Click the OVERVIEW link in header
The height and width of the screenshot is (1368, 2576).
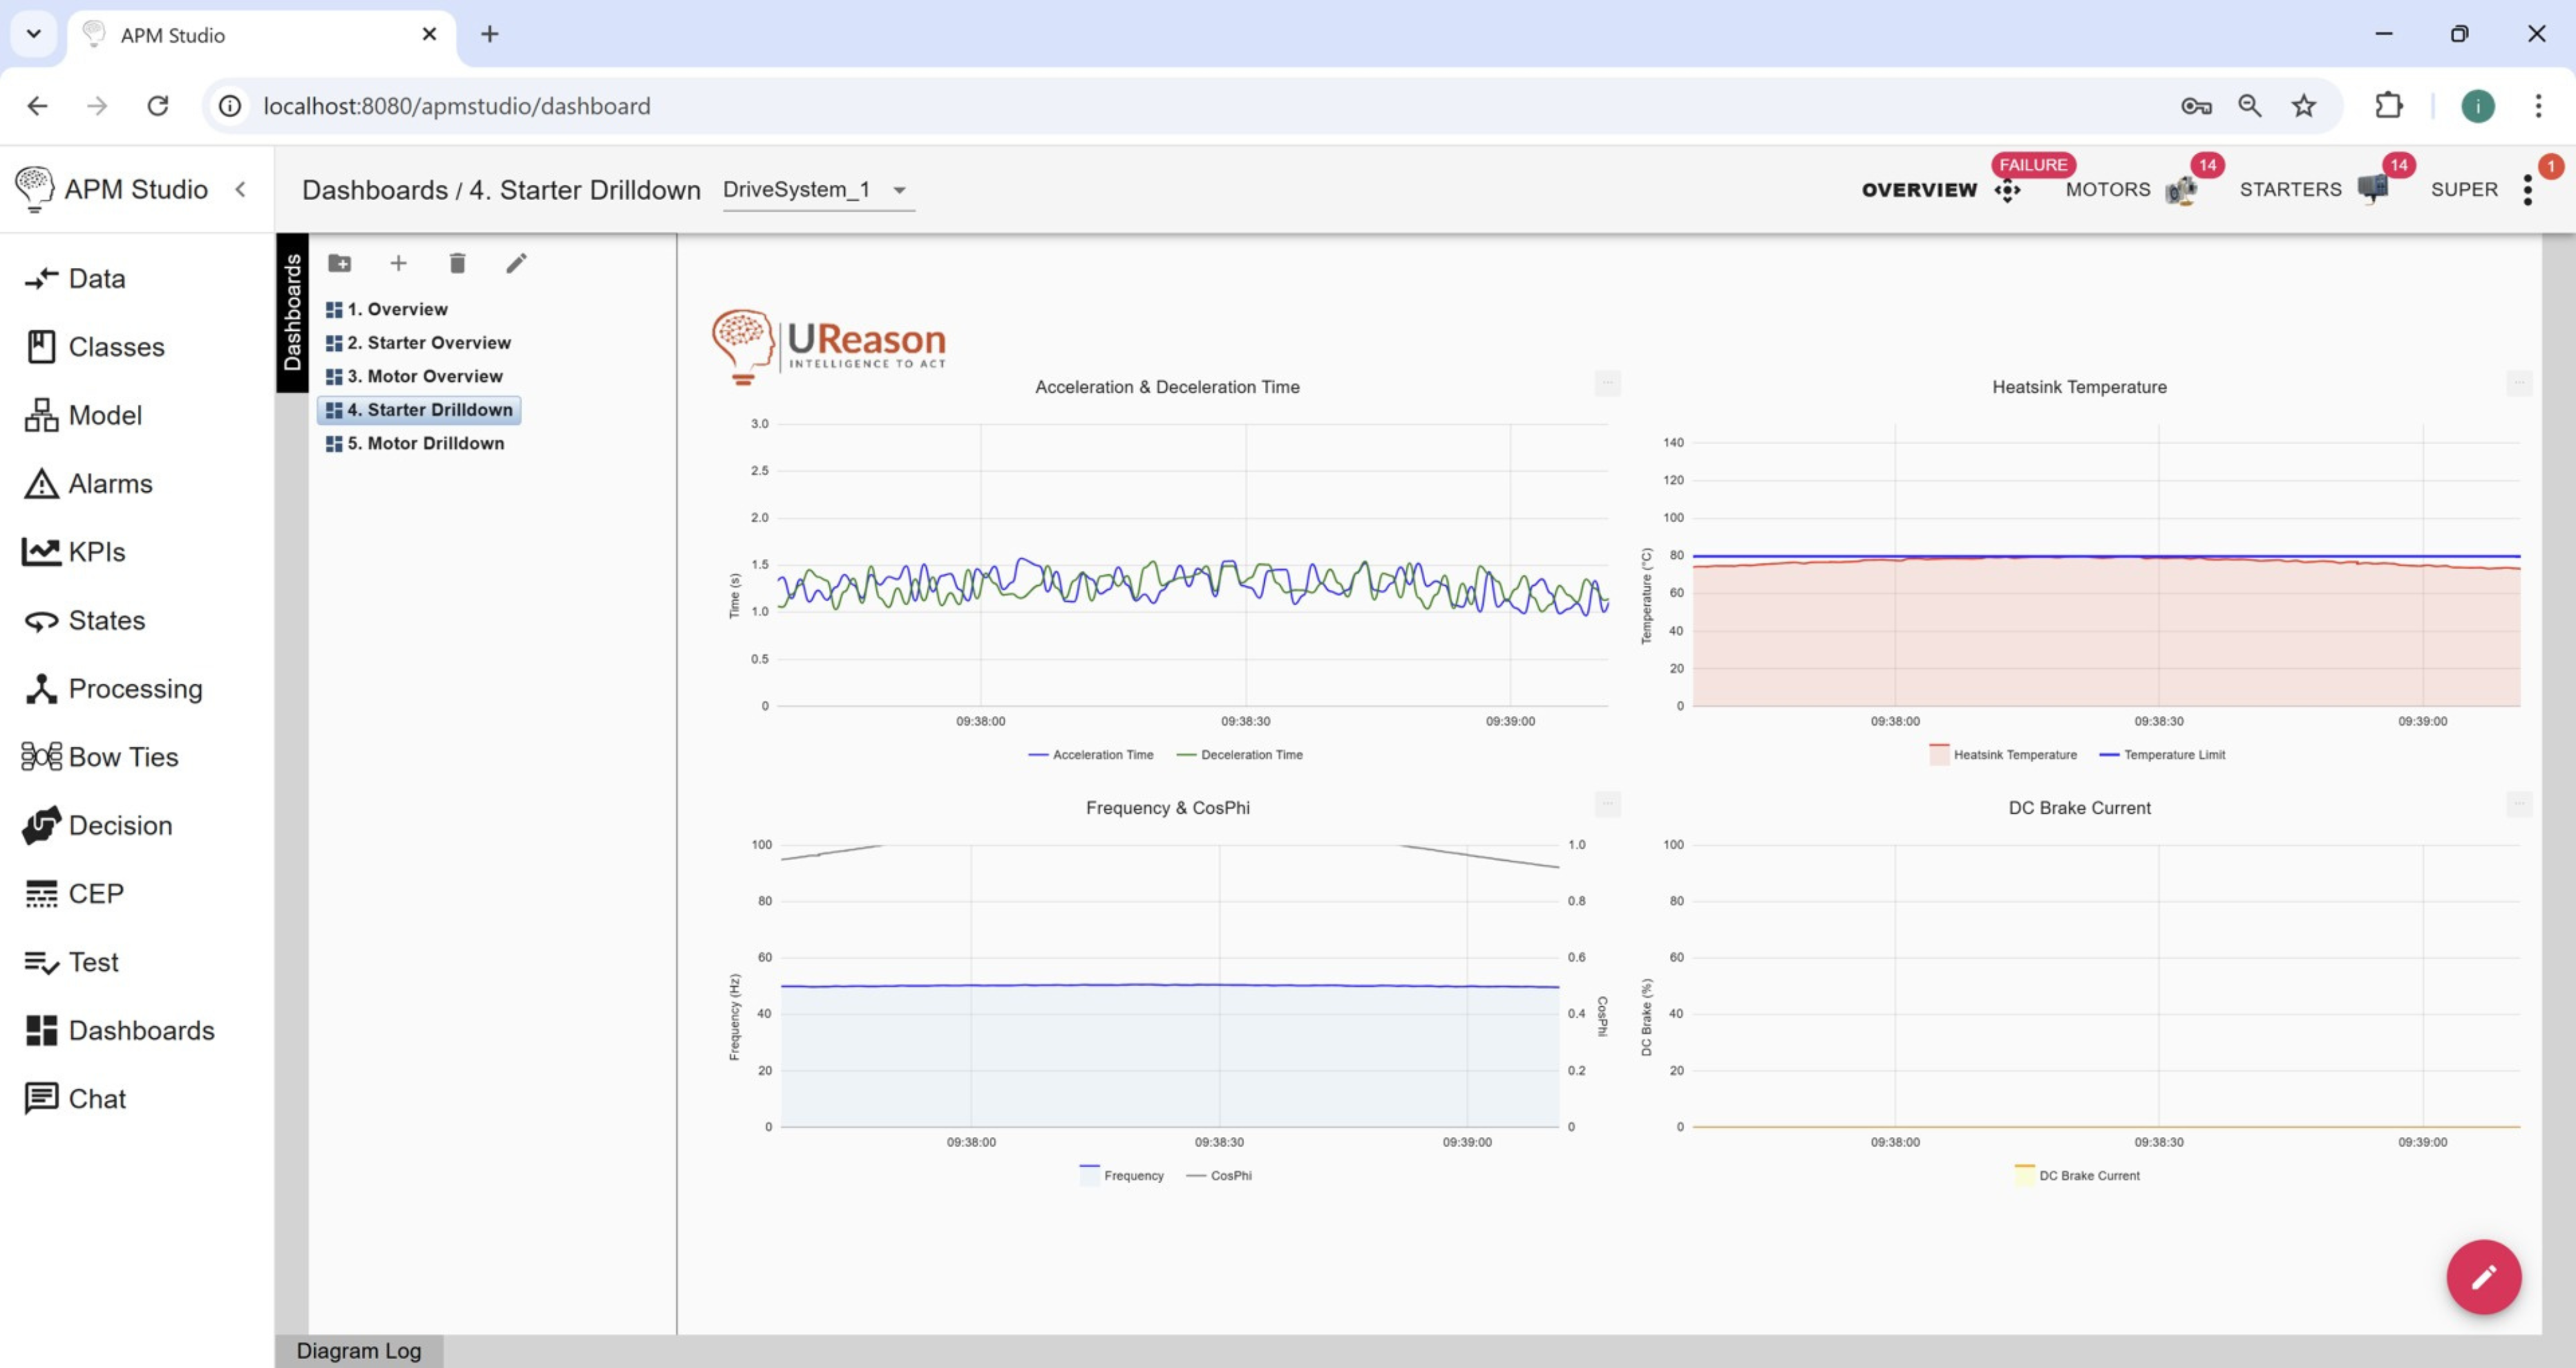point(1919,190)
